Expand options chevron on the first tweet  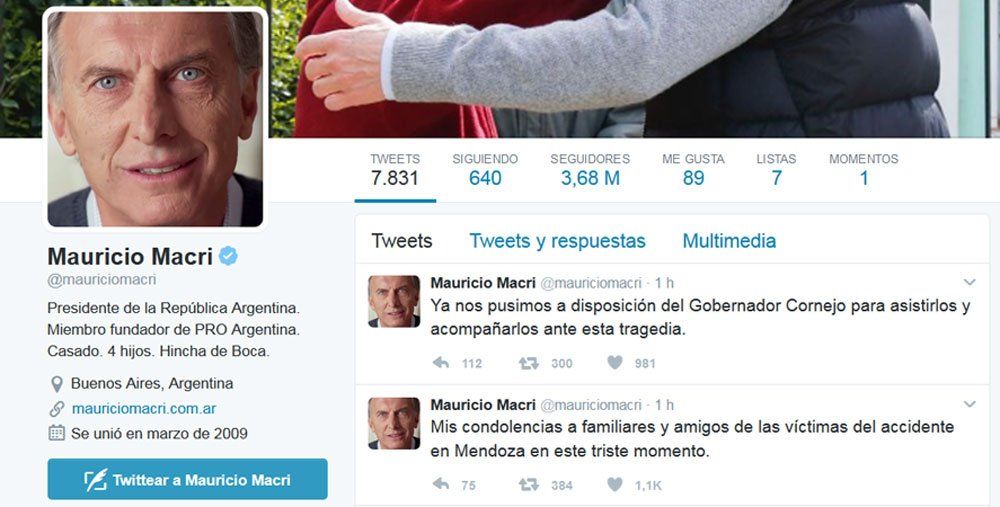pyautogui.click(x=969, y=282)
